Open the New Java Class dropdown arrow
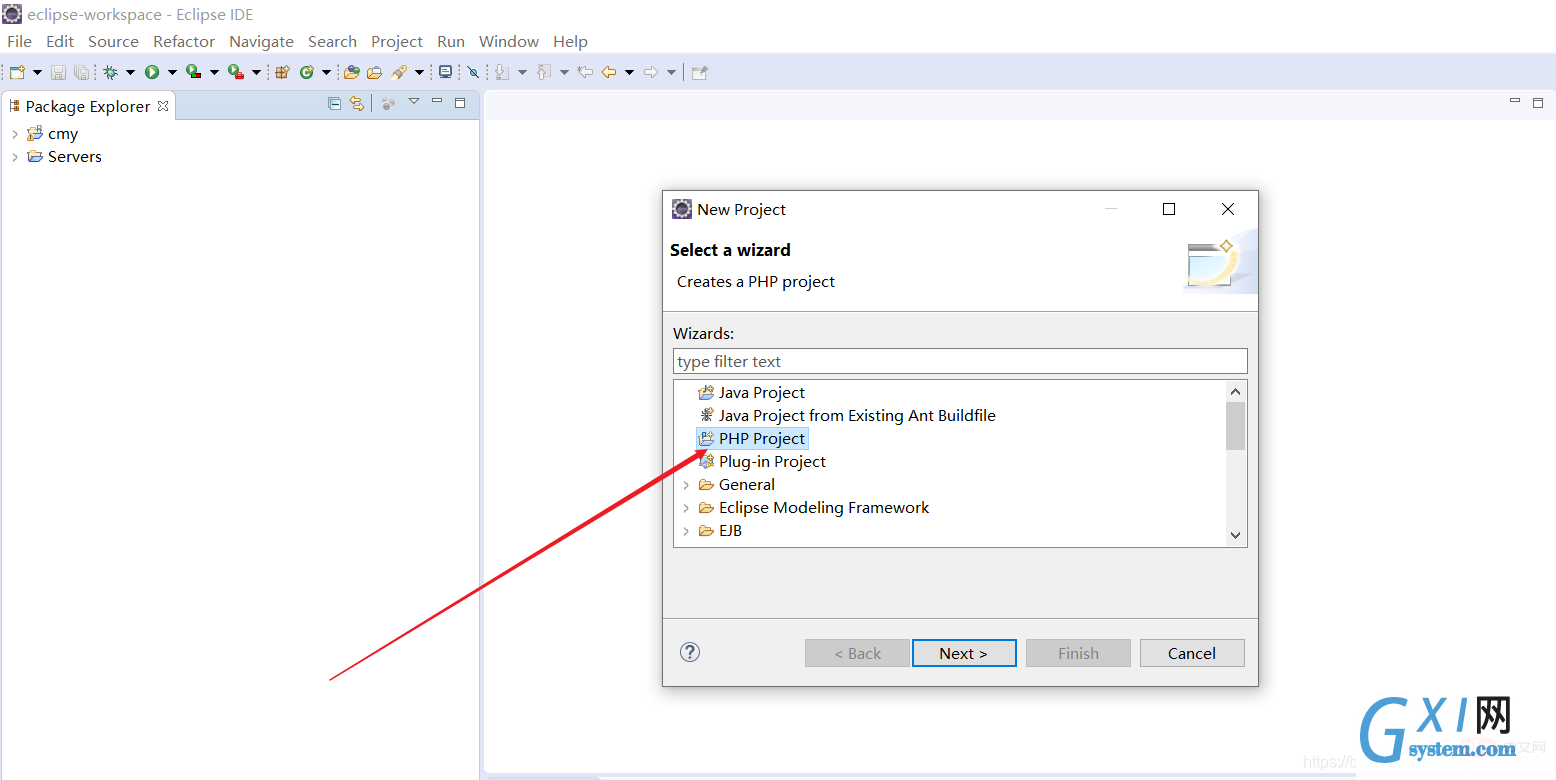 point(326,72)
